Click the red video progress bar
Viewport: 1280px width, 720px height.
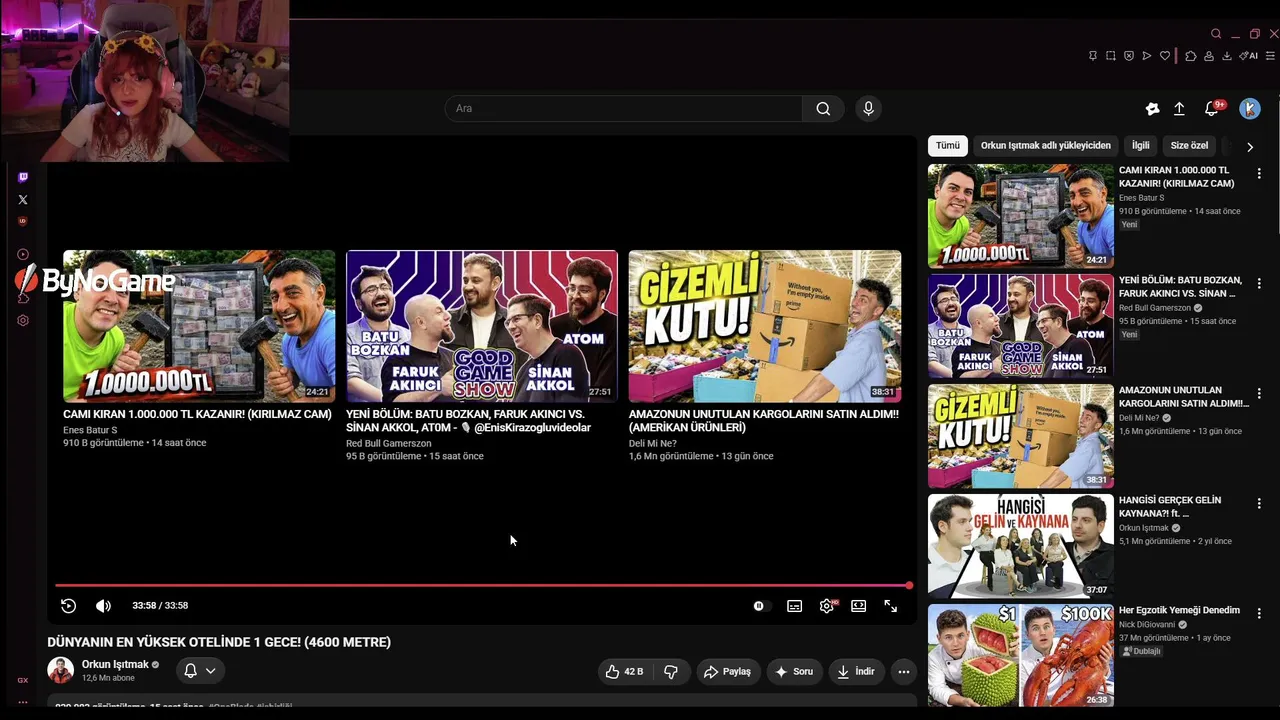click(482, 585)
